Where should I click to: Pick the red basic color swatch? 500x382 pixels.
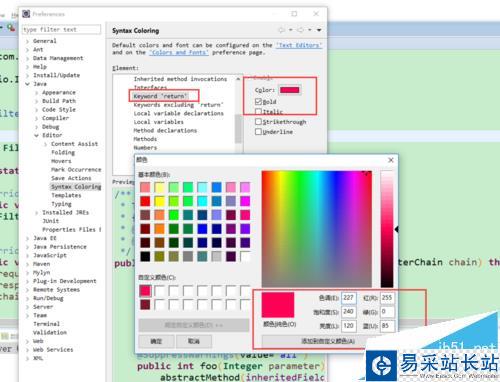click(x=145, y=201)
